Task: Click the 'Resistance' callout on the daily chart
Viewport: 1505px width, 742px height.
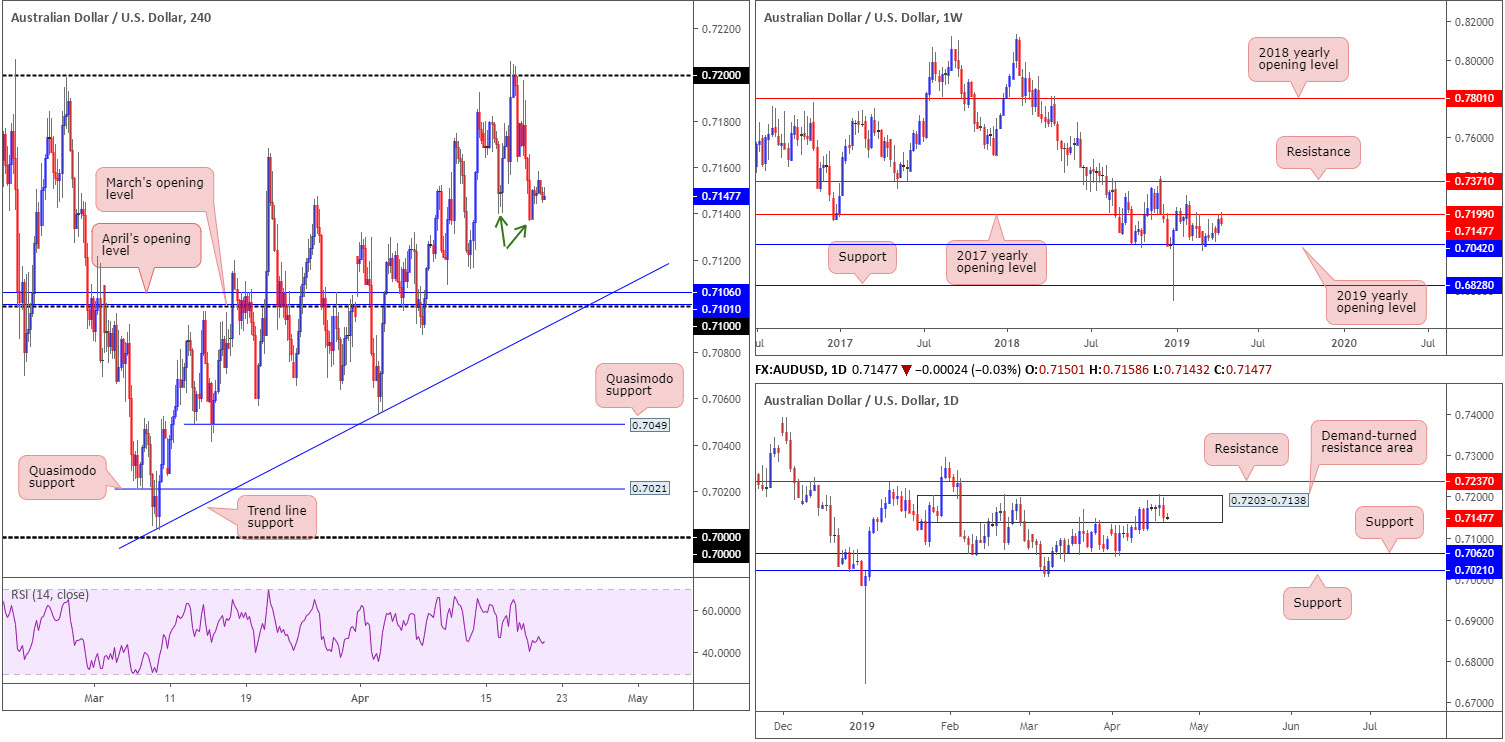Action: click(1246, 448)
